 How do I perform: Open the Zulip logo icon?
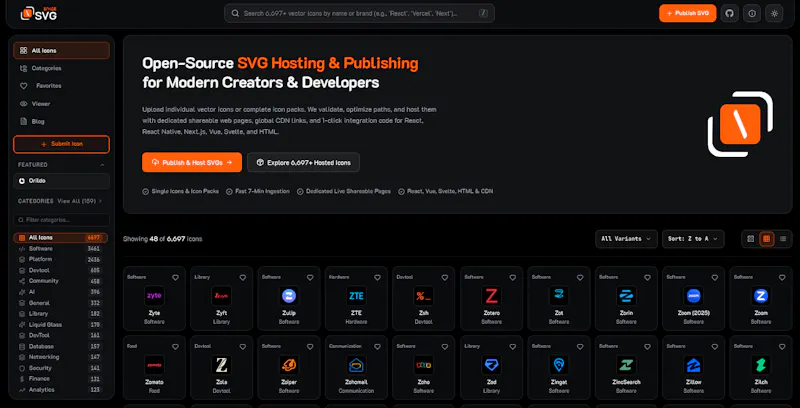pyautogui.click(x=289, y=296)
